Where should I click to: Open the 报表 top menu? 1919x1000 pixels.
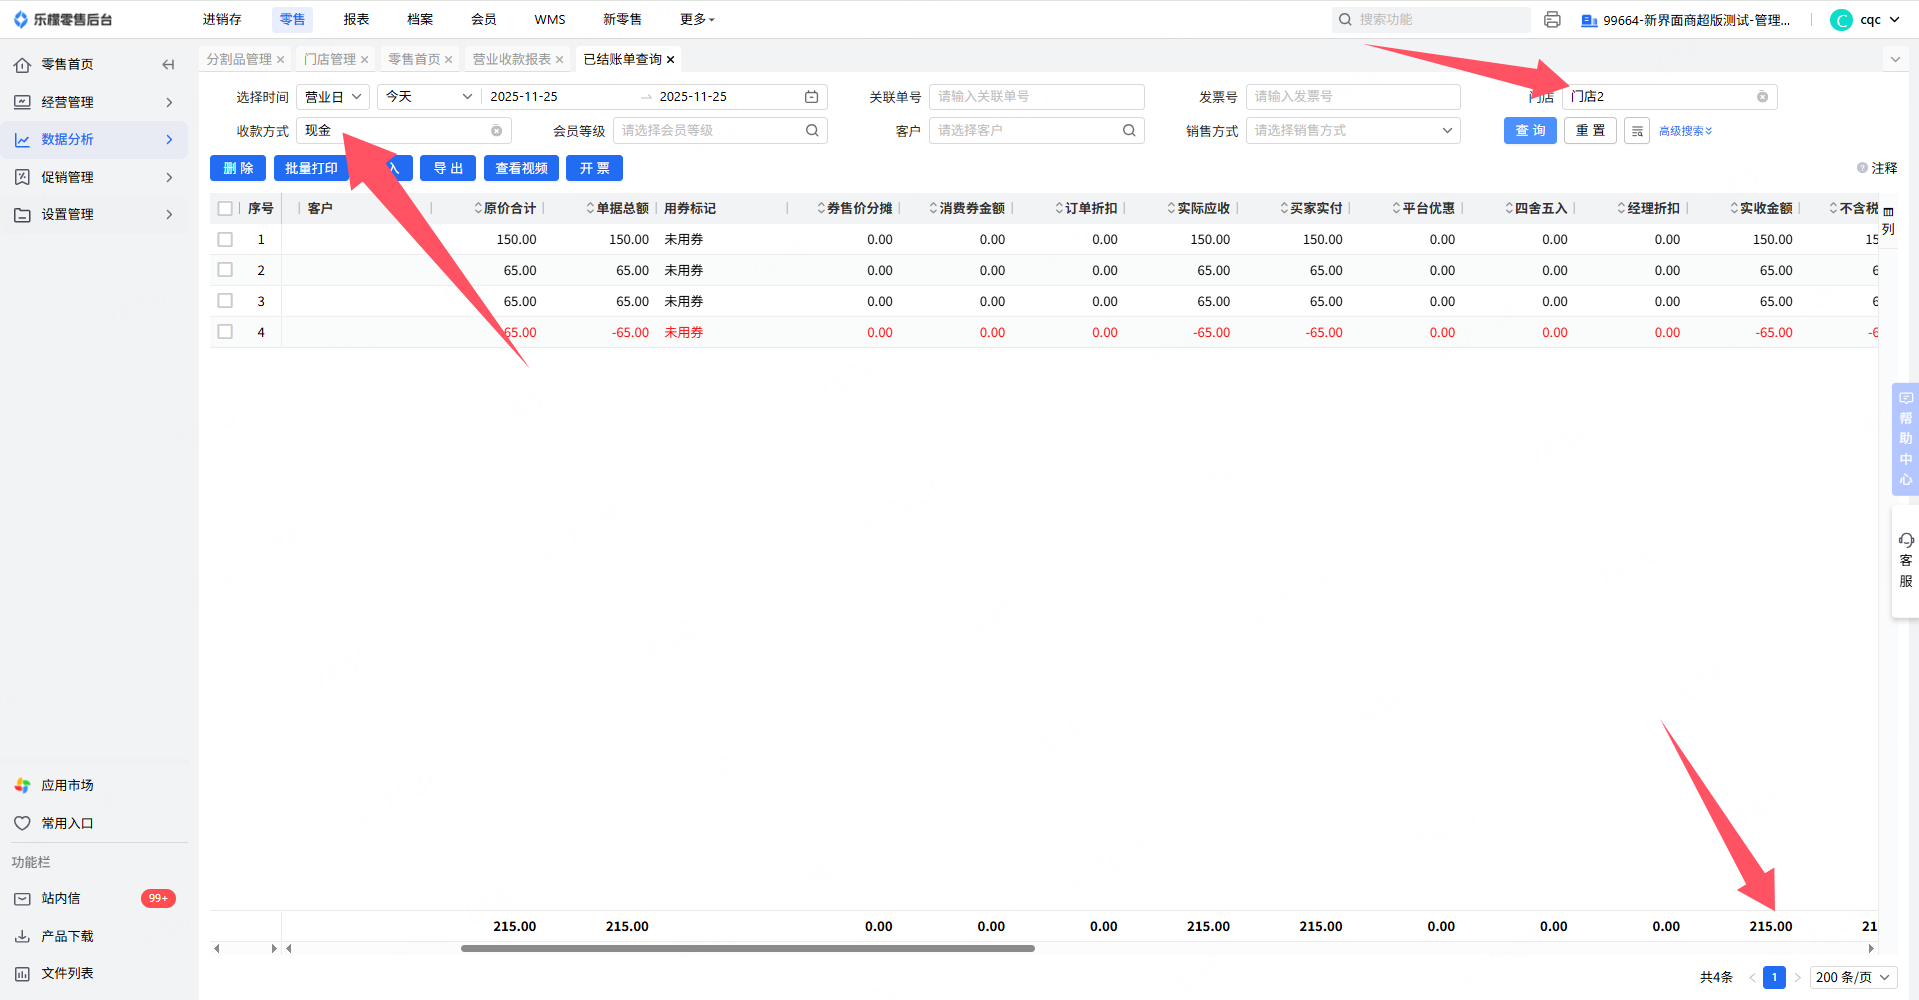[x=356, y=20]
